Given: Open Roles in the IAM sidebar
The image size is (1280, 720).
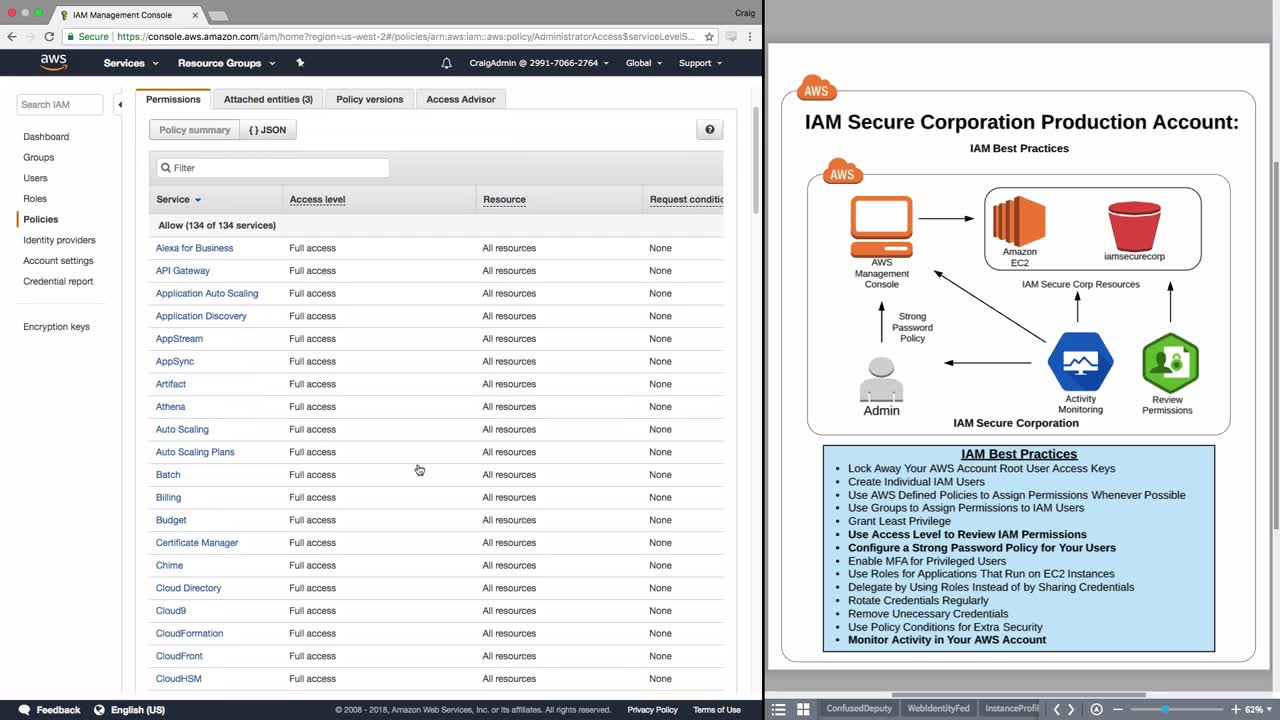Looking at the screenshot, I should coord(35,199).
